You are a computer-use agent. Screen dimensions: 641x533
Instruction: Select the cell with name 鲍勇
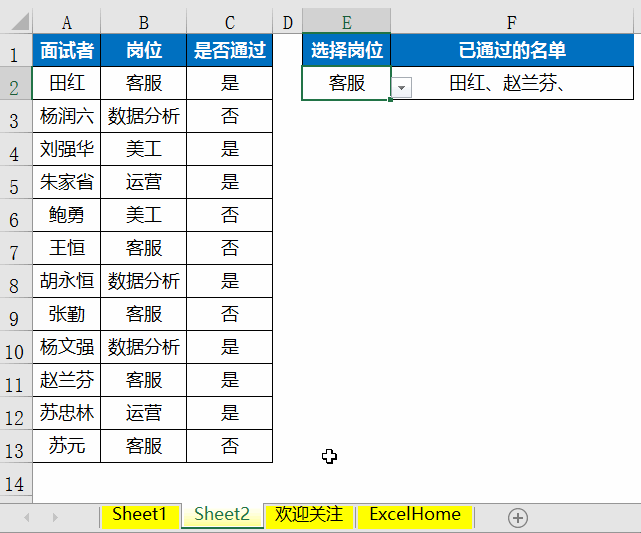pos(67,215)
